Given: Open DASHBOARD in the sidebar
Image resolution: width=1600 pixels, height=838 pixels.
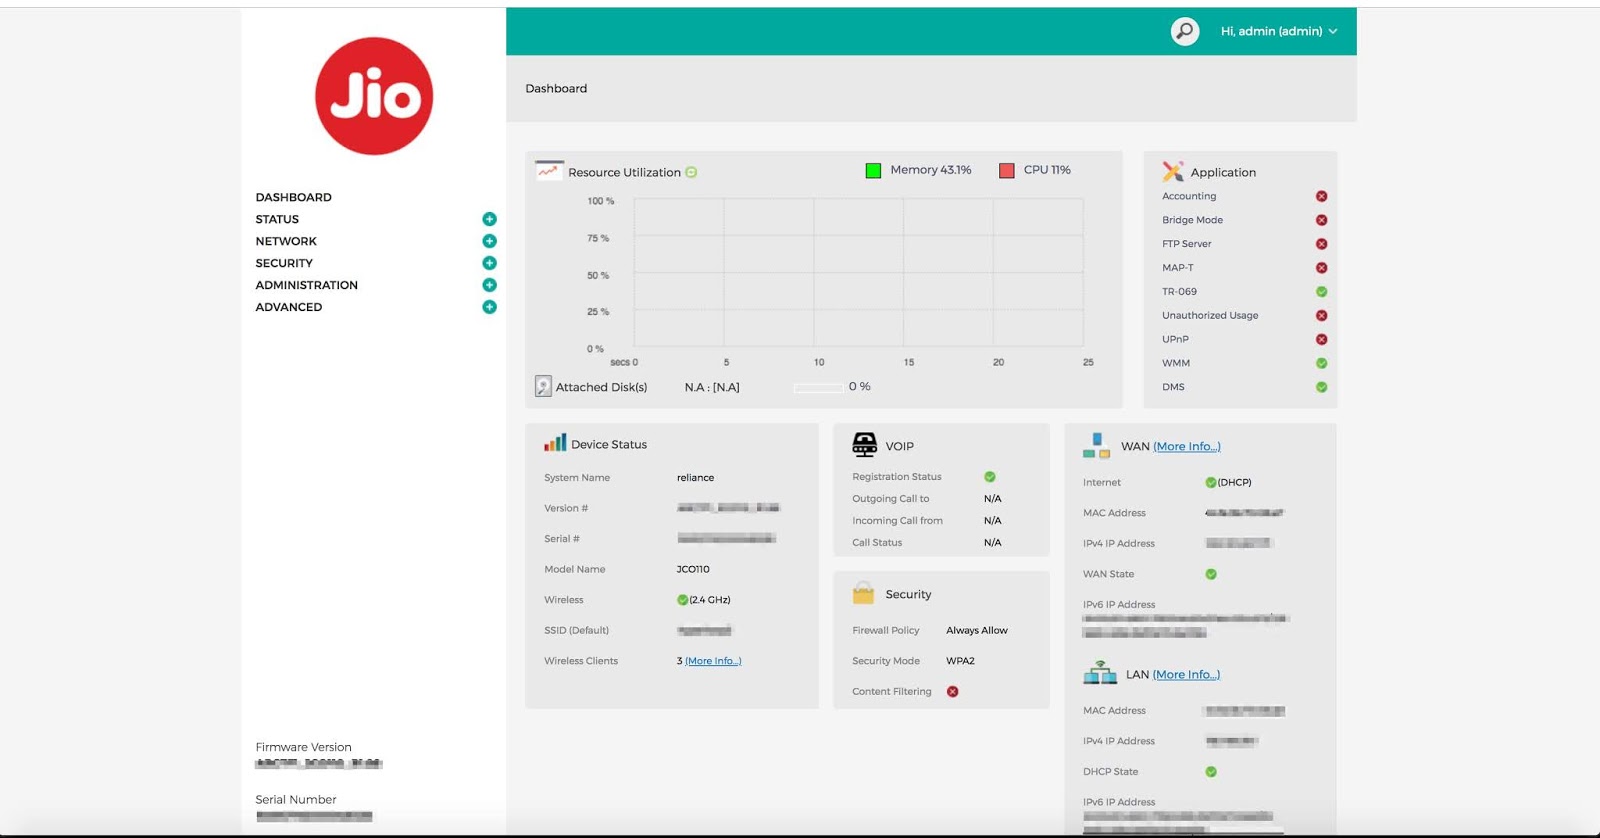Looking at the screenshot, I should pyautogui.click(x=293, y=197).
